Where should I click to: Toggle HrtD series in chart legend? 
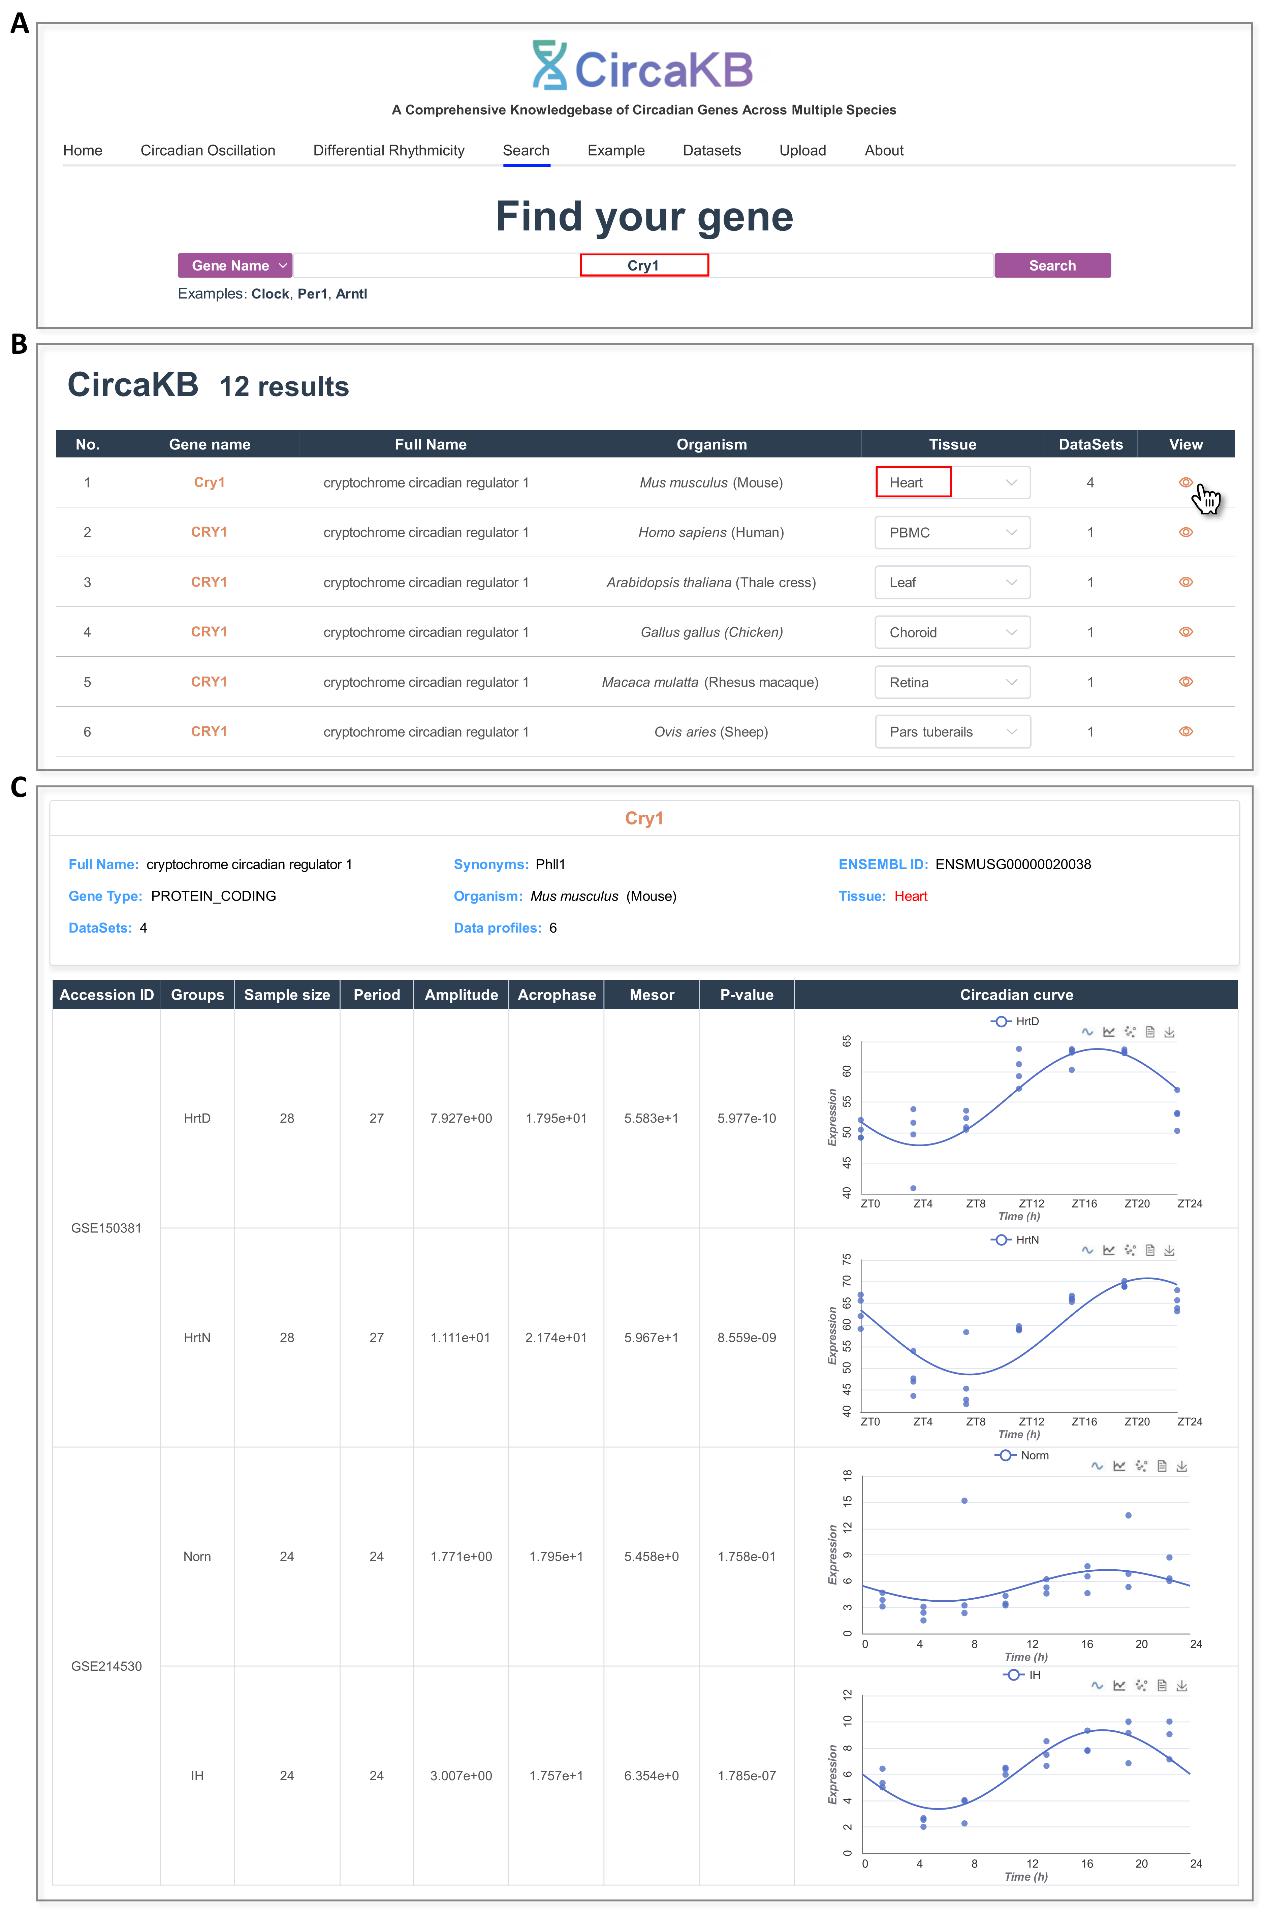pyautogui.click(x=1015, y=1022)
